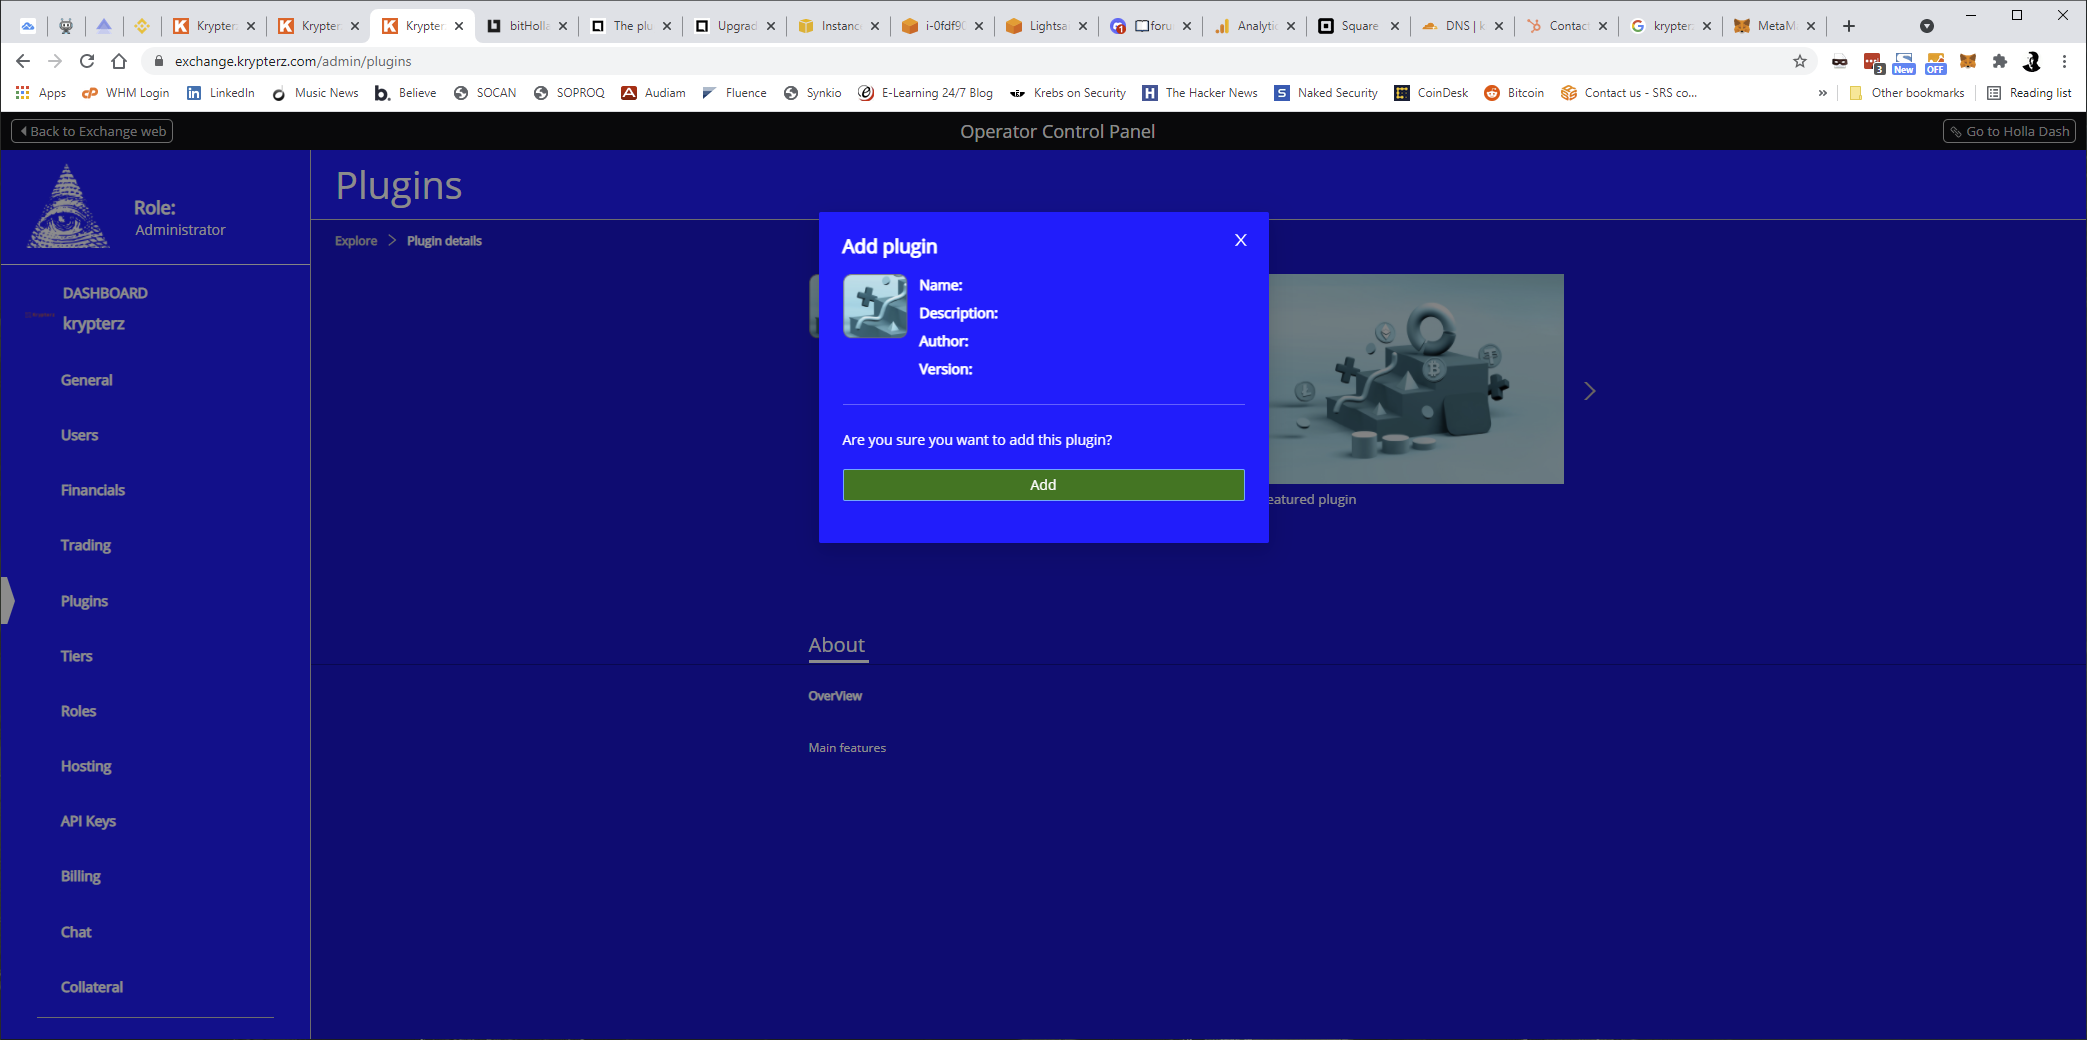2087x1040 pixels.
Task: Open the Financials sidebar section
Action: tap(92, 490)
